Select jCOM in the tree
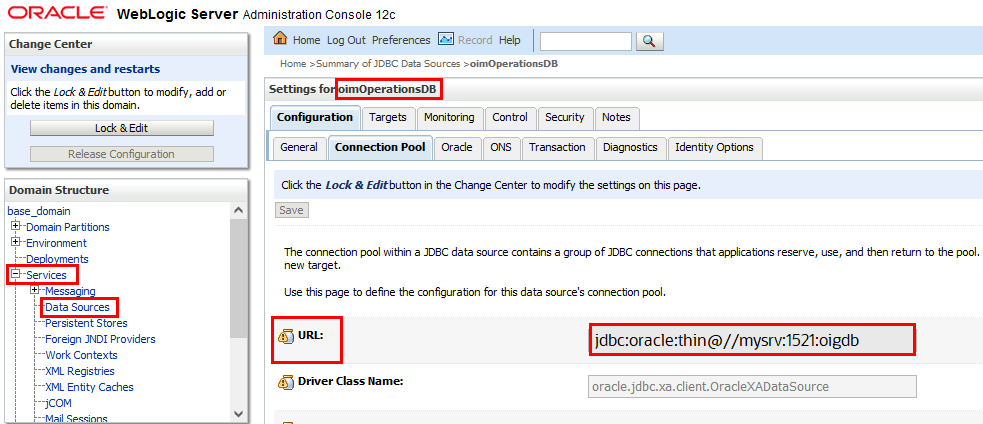The height and width of the screenshot is (424, 983). point(59,403)
